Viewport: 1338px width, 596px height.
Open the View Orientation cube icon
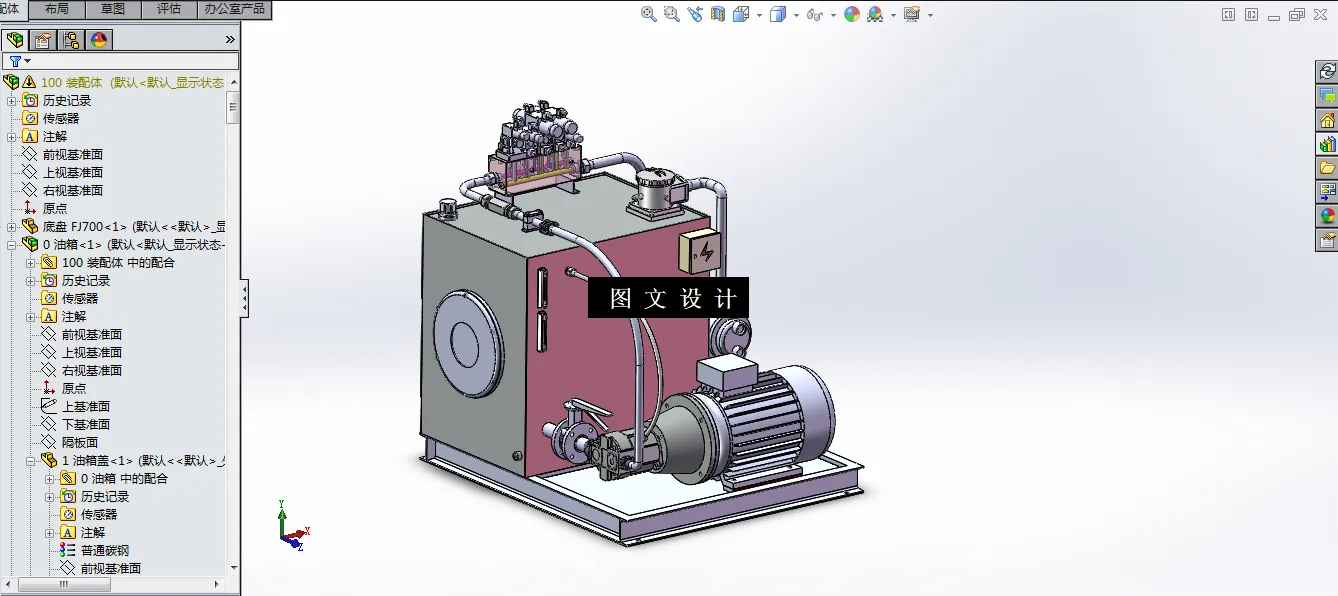pos(741,14)
